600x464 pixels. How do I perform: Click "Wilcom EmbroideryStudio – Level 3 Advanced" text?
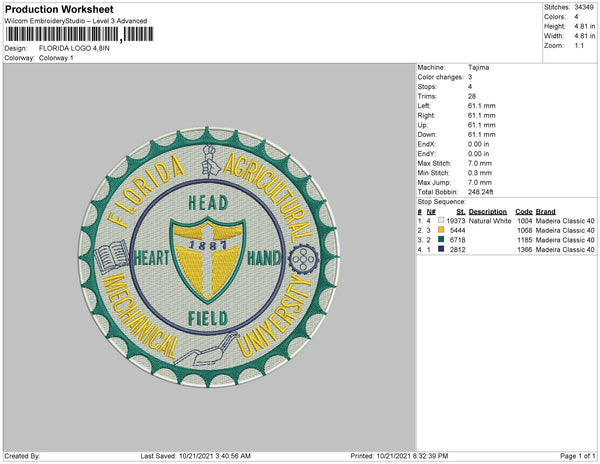tap(76, 21)
